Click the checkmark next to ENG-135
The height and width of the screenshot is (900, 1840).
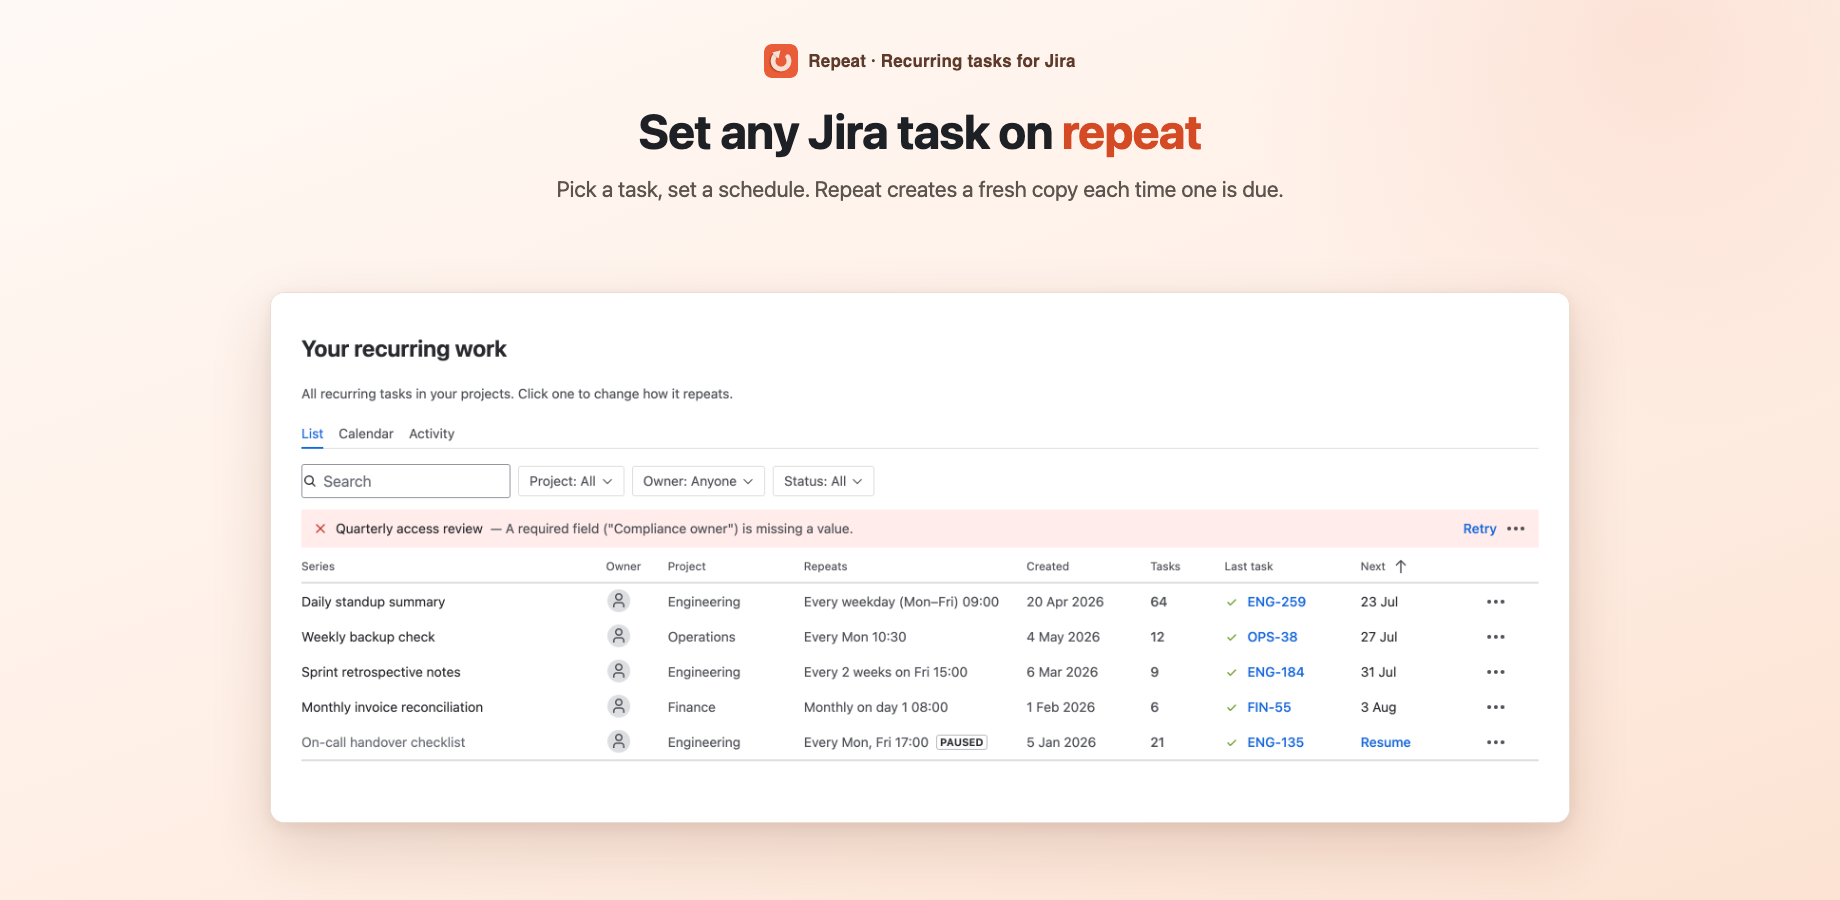(x=1232, y=742)
